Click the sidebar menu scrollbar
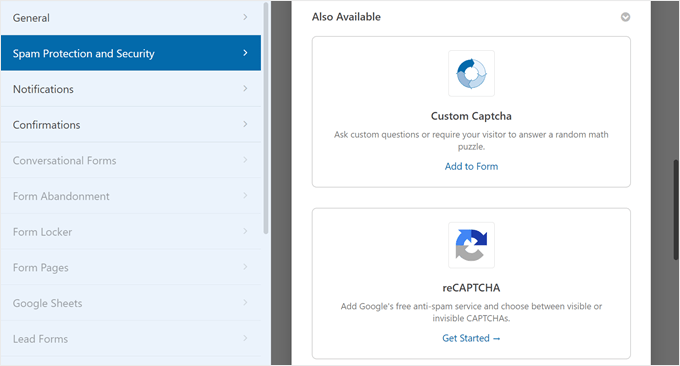Image resolution: width=680 pixels, height=366 pixels. [x=266, y=118]
